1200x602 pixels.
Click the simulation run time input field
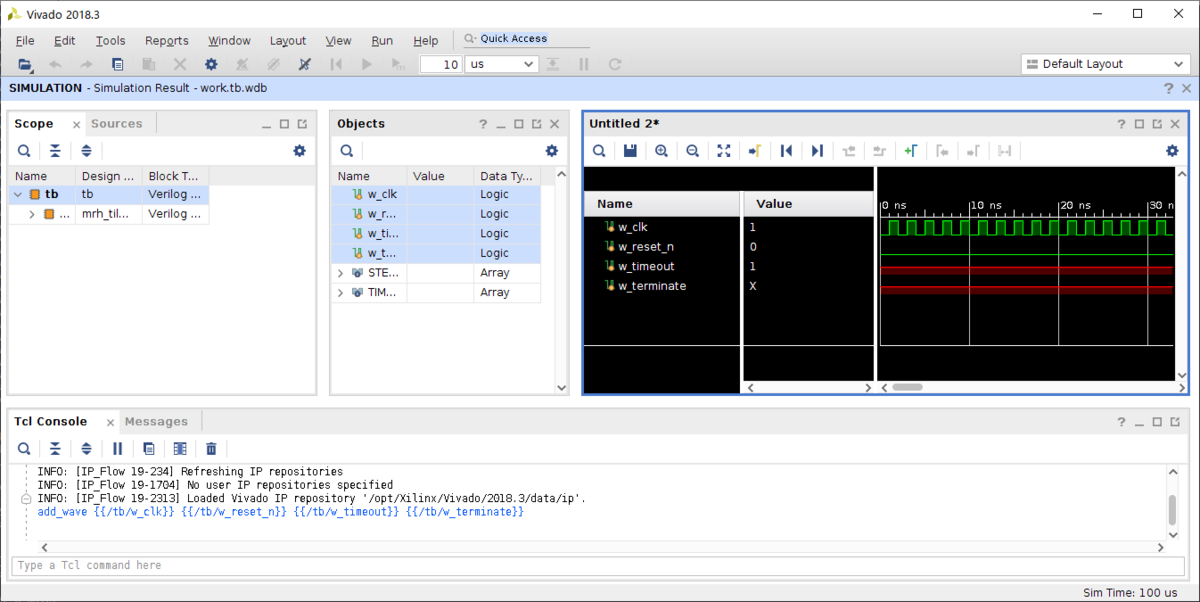[440, 64]
